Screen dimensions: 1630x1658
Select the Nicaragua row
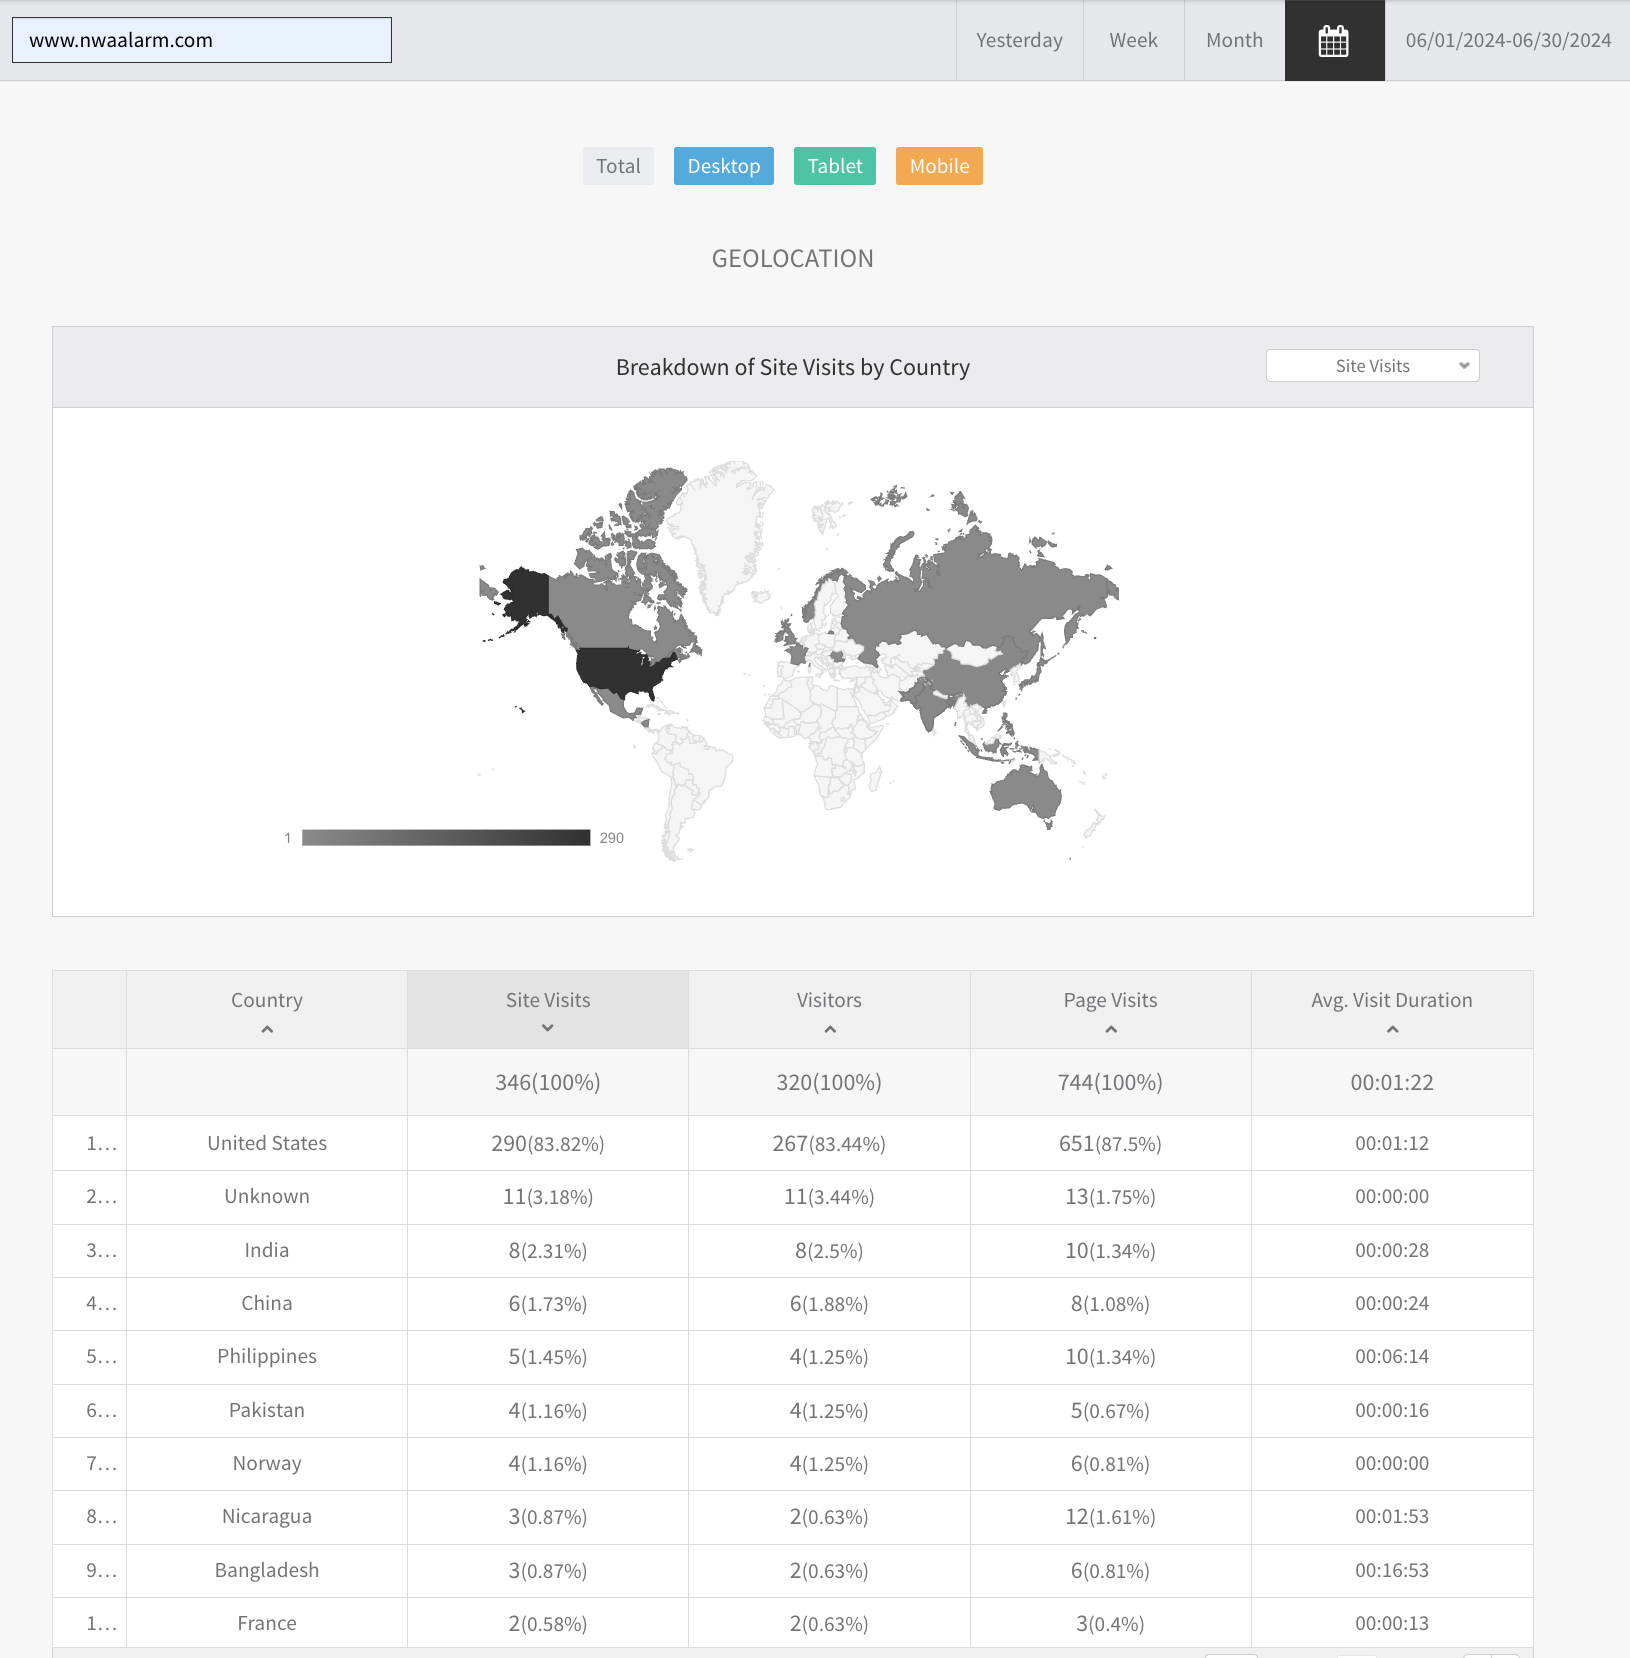[x=793, y=1517]
